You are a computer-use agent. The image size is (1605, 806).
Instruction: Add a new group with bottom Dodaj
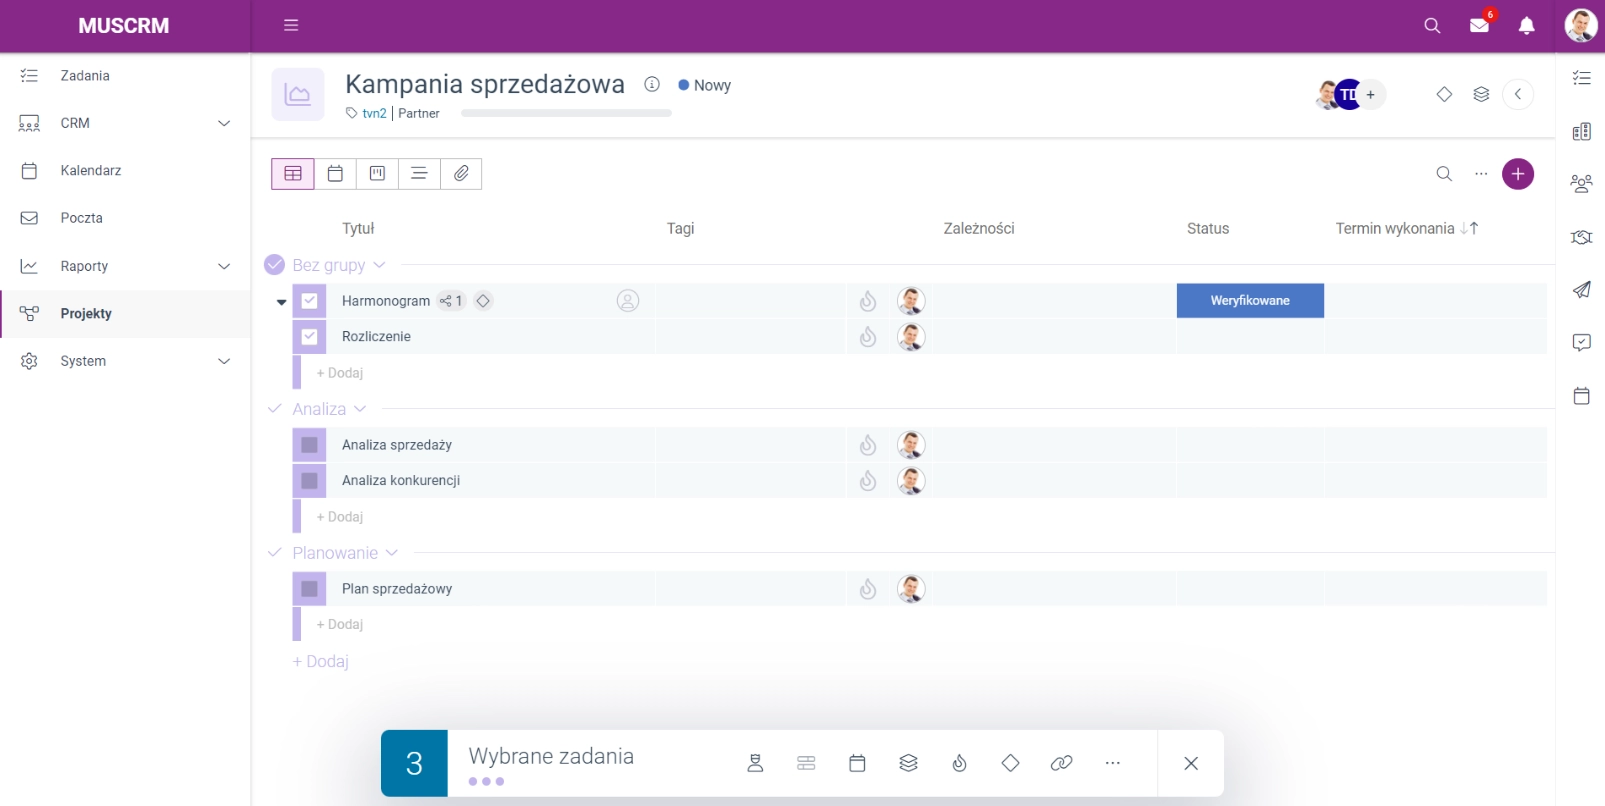pos(320,661)
